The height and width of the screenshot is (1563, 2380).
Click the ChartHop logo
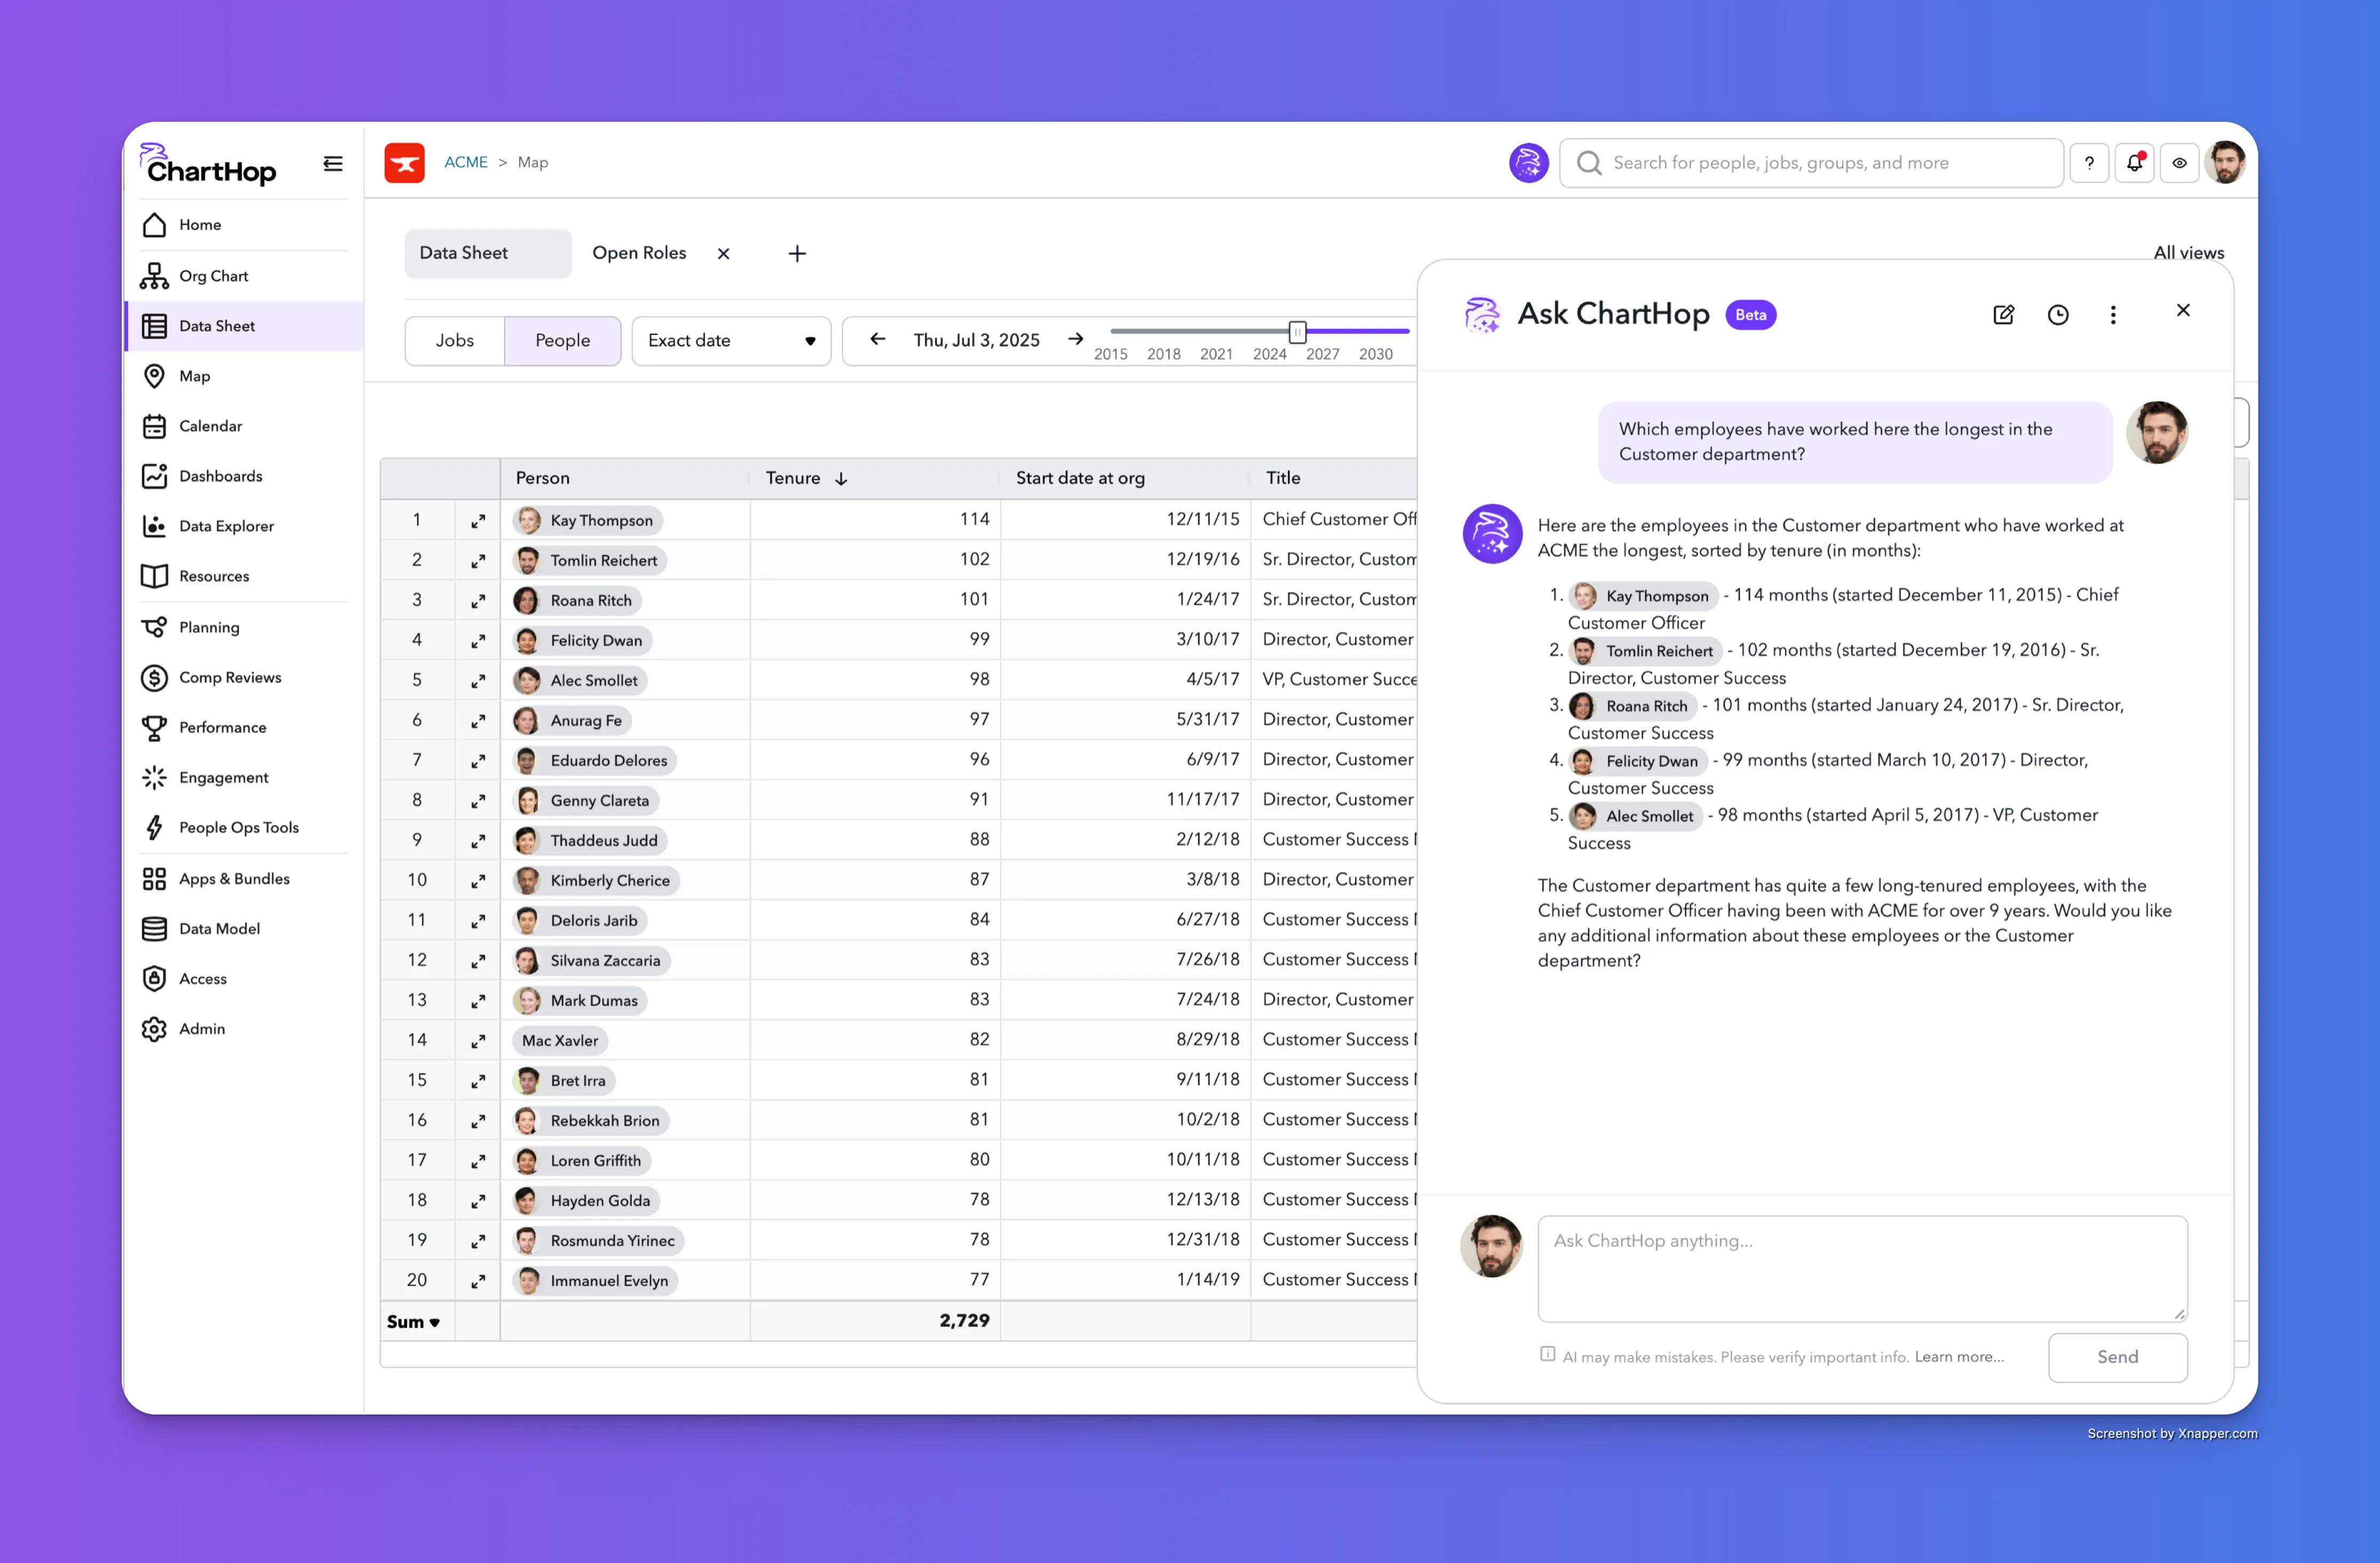209,165
